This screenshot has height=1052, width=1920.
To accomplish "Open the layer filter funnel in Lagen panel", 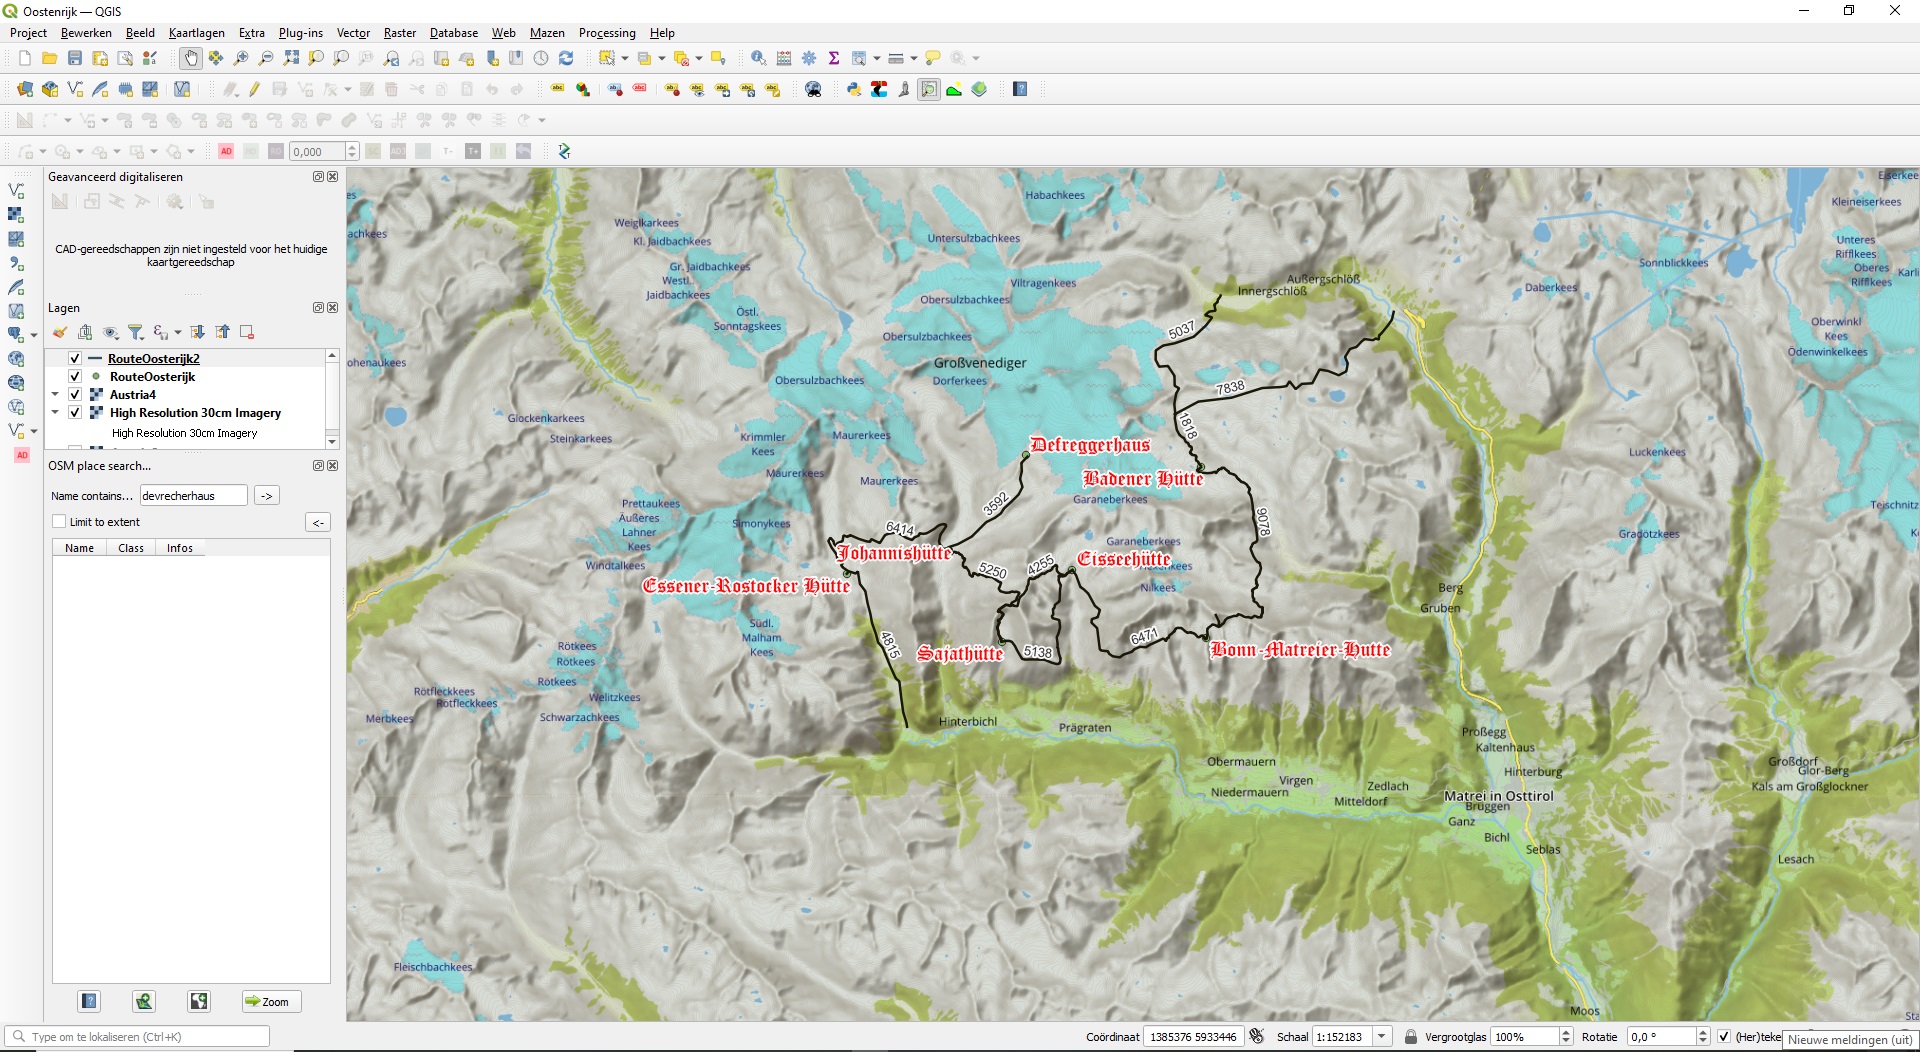I will click(x=136, y=332).
